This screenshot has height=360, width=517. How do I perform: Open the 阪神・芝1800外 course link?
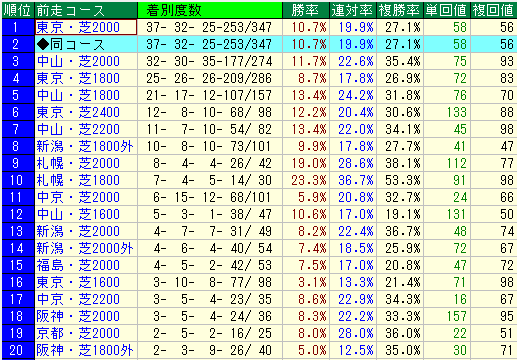tap(85, 350)
